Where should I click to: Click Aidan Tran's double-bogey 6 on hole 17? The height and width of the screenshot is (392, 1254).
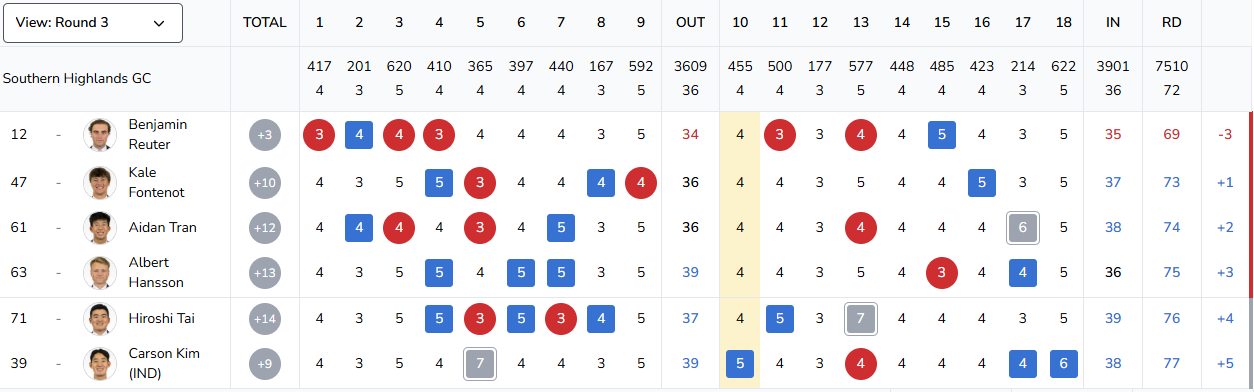click(x=1023, y=228)
